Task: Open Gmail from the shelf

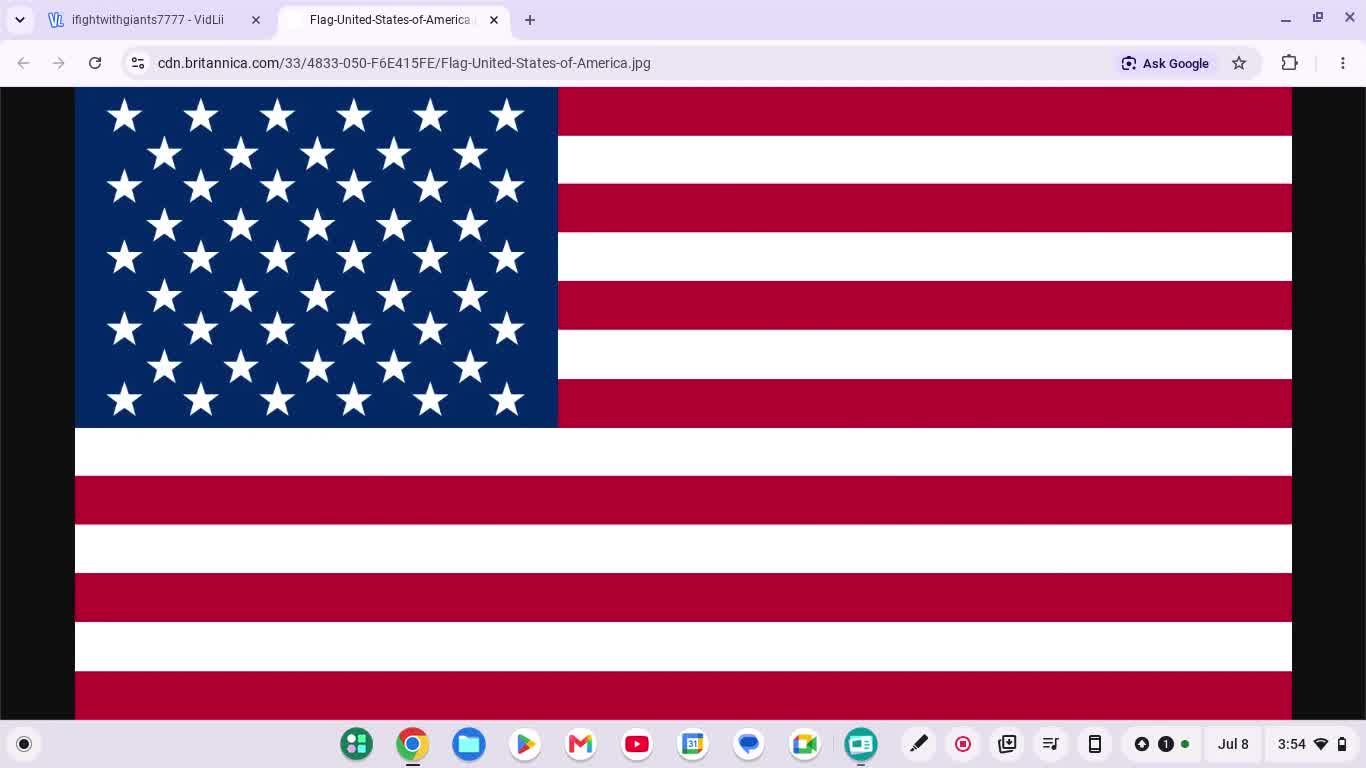Action: click(x=581, y=744)
